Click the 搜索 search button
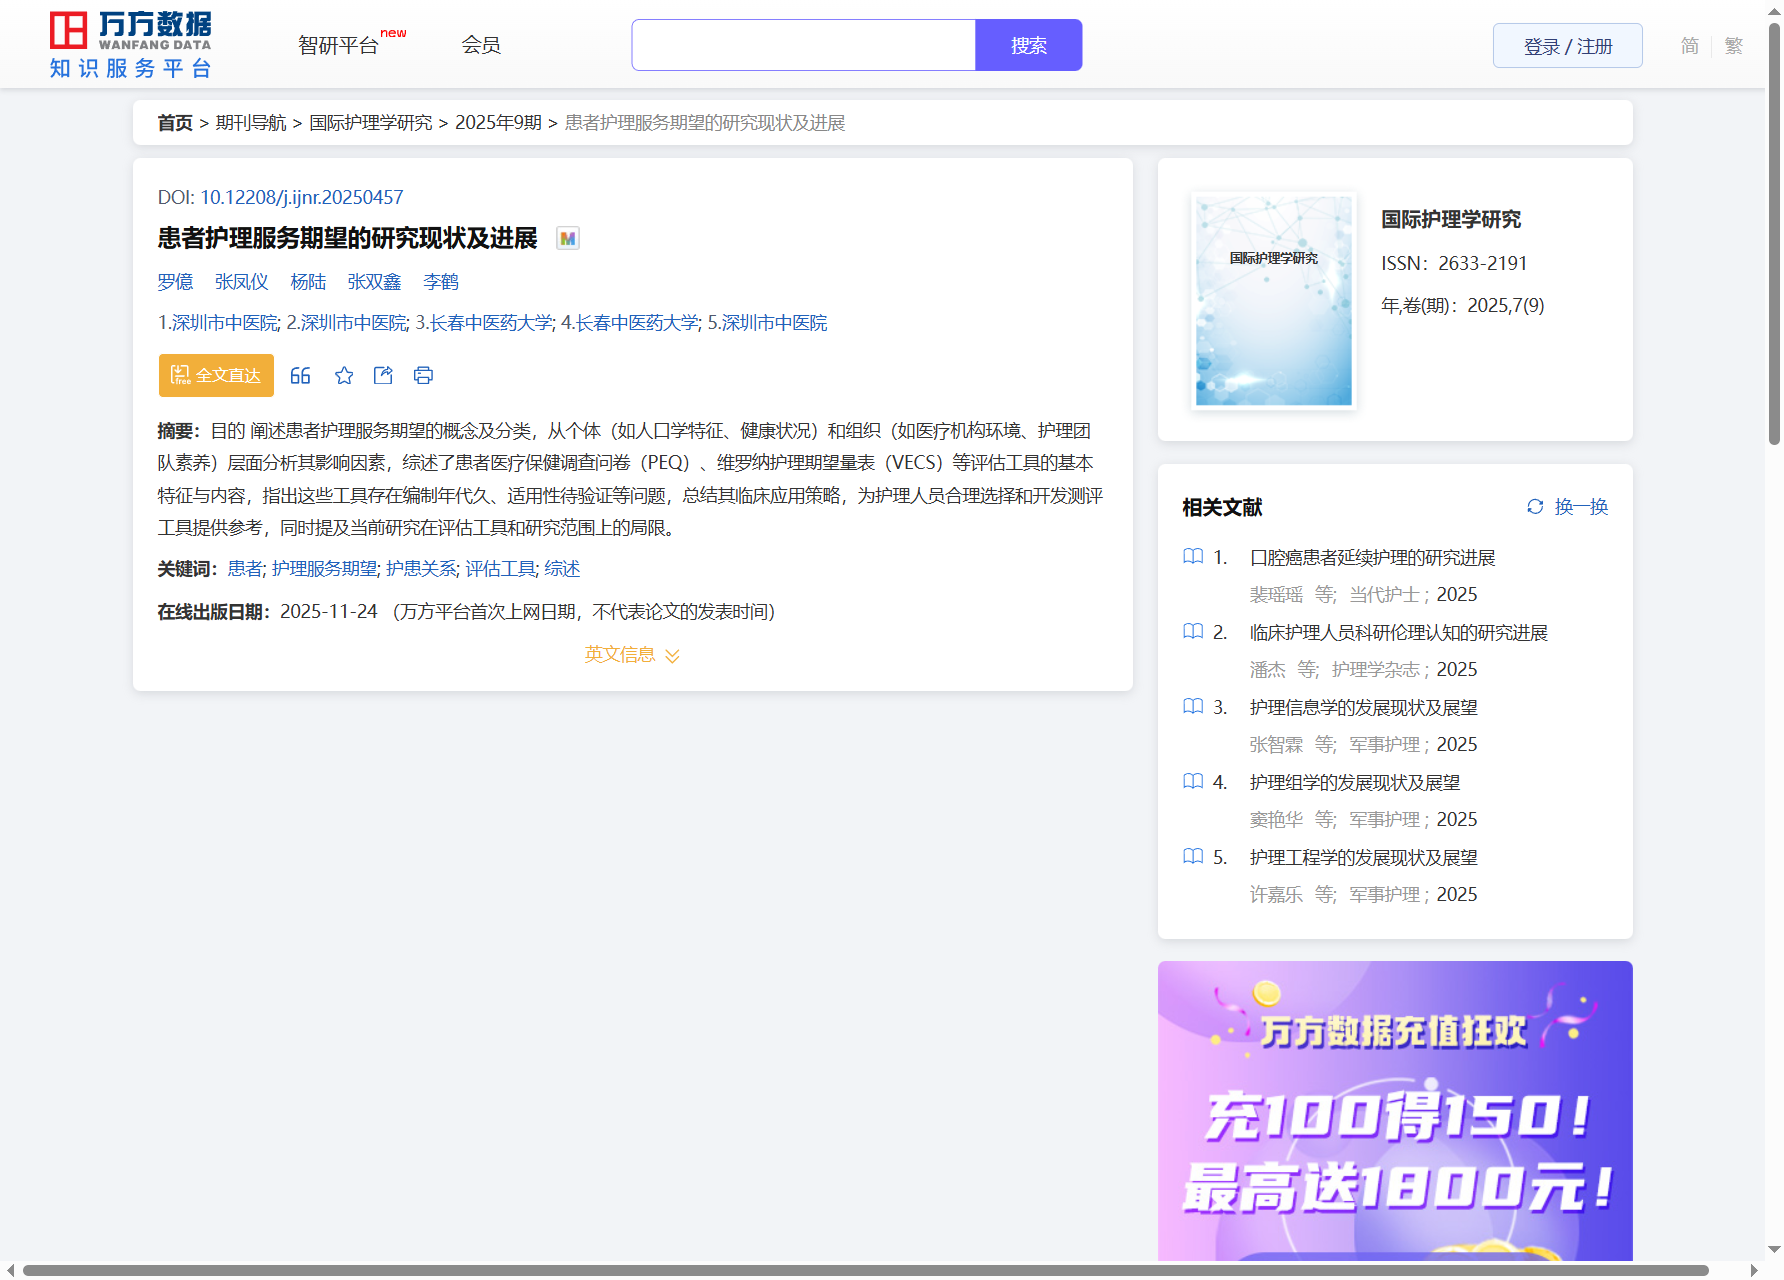Image resolution: width=1784 pixels, height=1280 pixels. click(1028, 46)
